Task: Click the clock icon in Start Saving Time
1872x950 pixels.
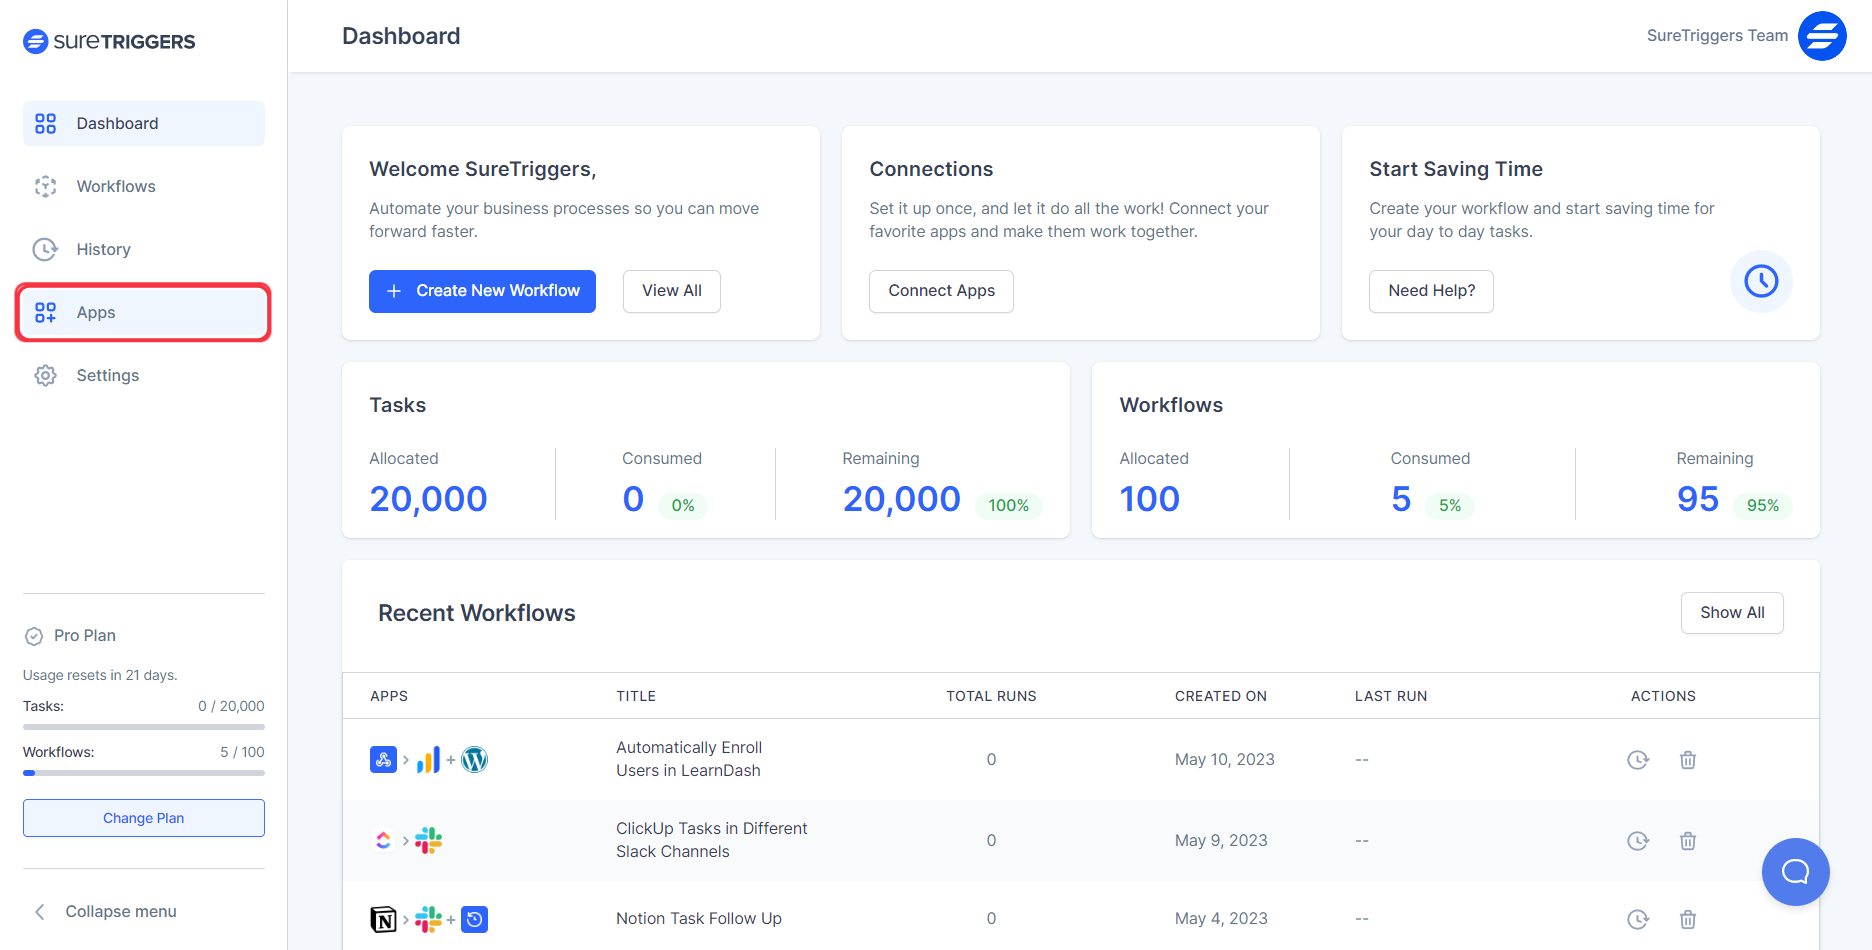Action: tap(1760, 281)
